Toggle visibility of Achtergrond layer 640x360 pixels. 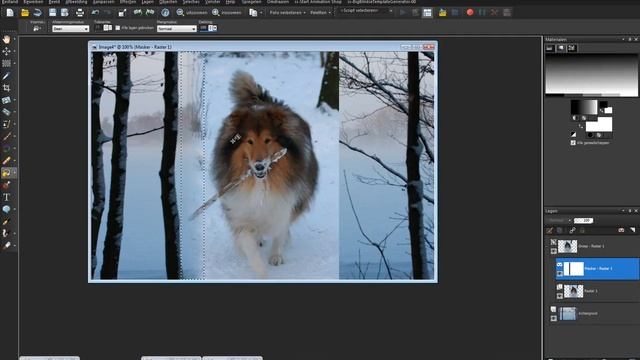(x=553, y=318)
